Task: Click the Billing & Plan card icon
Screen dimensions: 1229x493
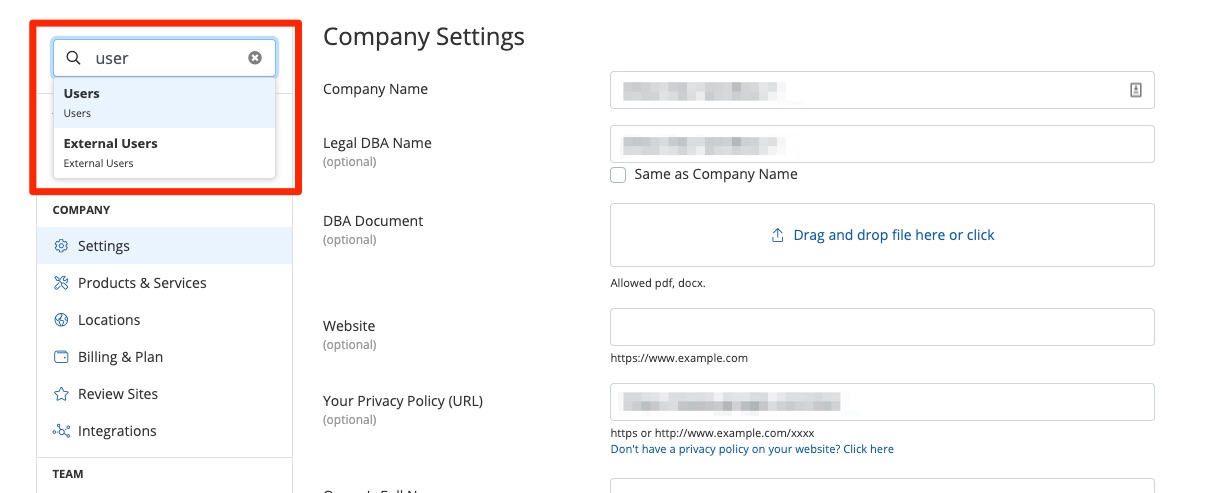Action: pos(61,357)
